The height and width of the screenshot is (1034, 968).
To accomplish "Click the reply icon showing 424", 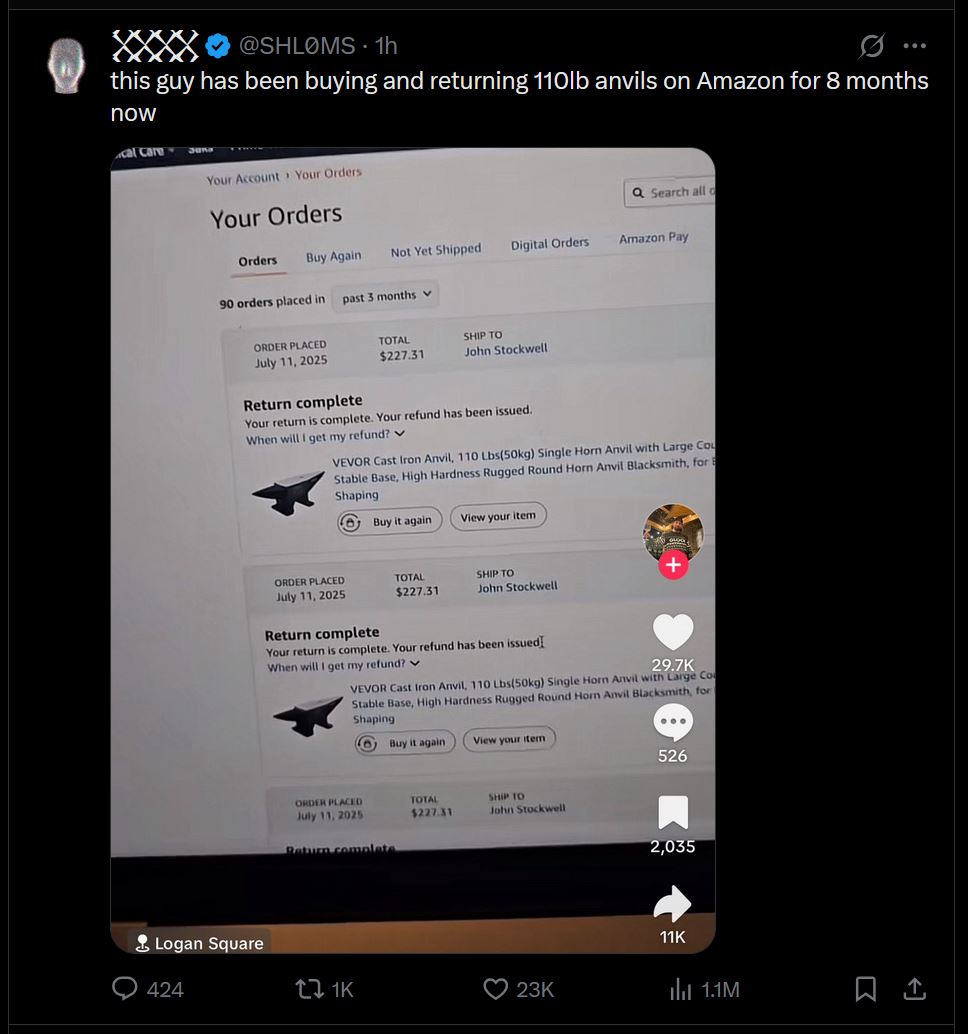I will [125, 988].
